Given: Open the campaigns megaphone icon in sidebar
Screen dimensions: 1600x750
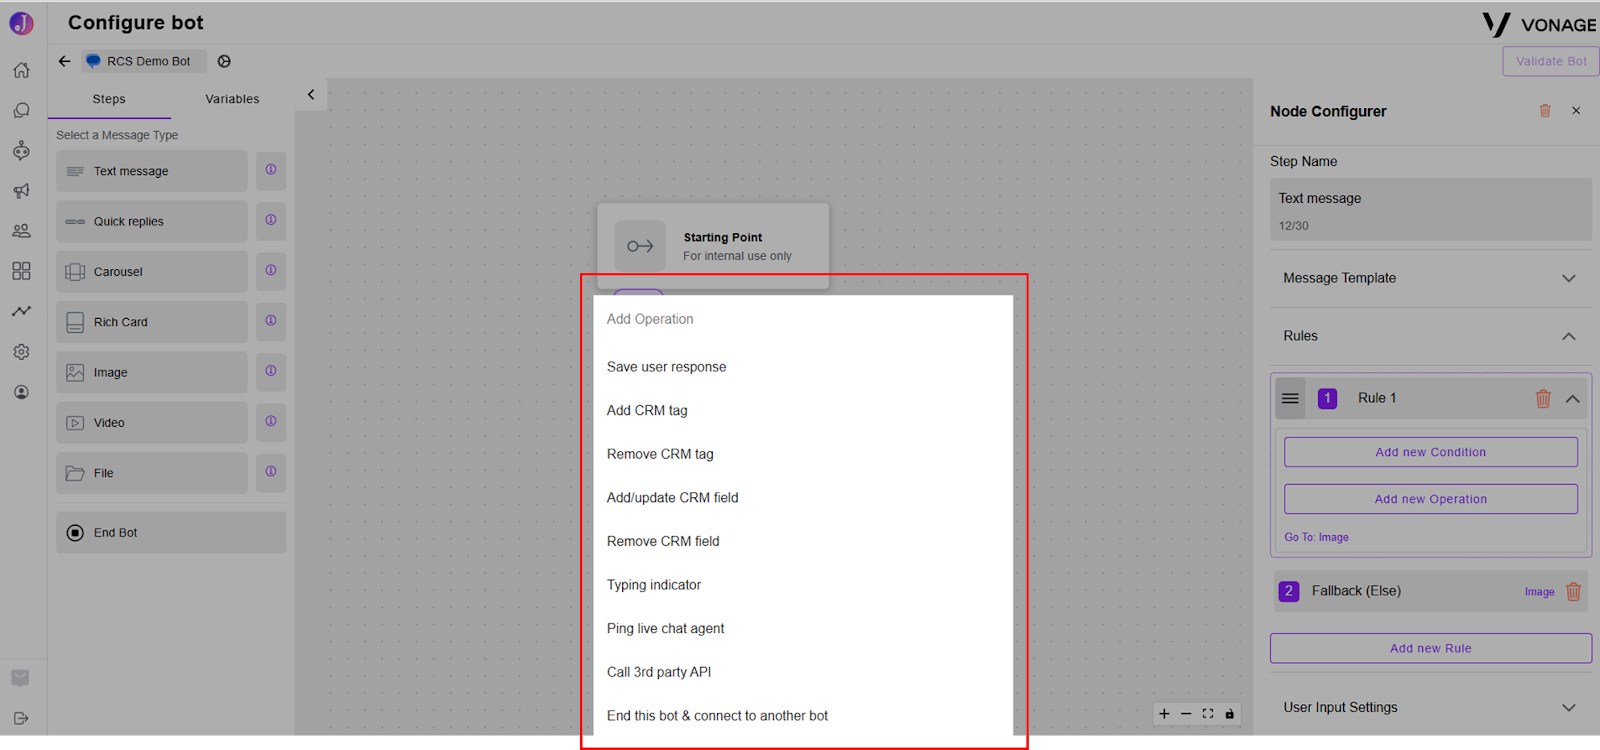Looking at the screenshot, I should coord(21,190).
